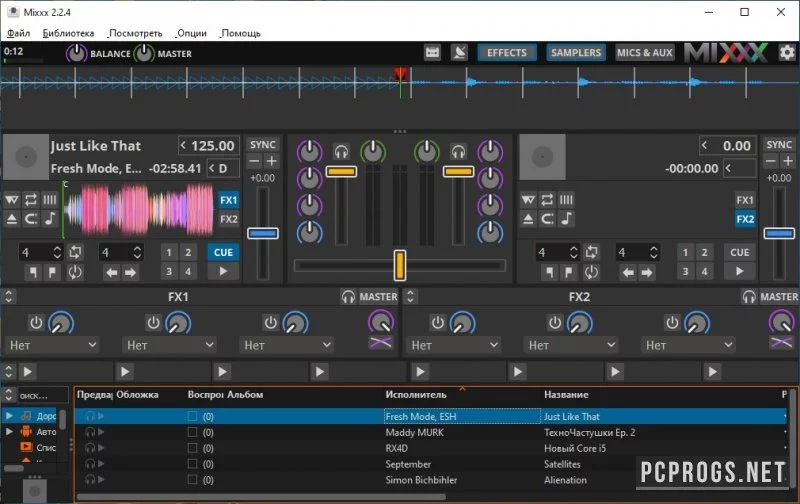Open the Помощь menu
The image size is (800, 504).
click(240, 33)
